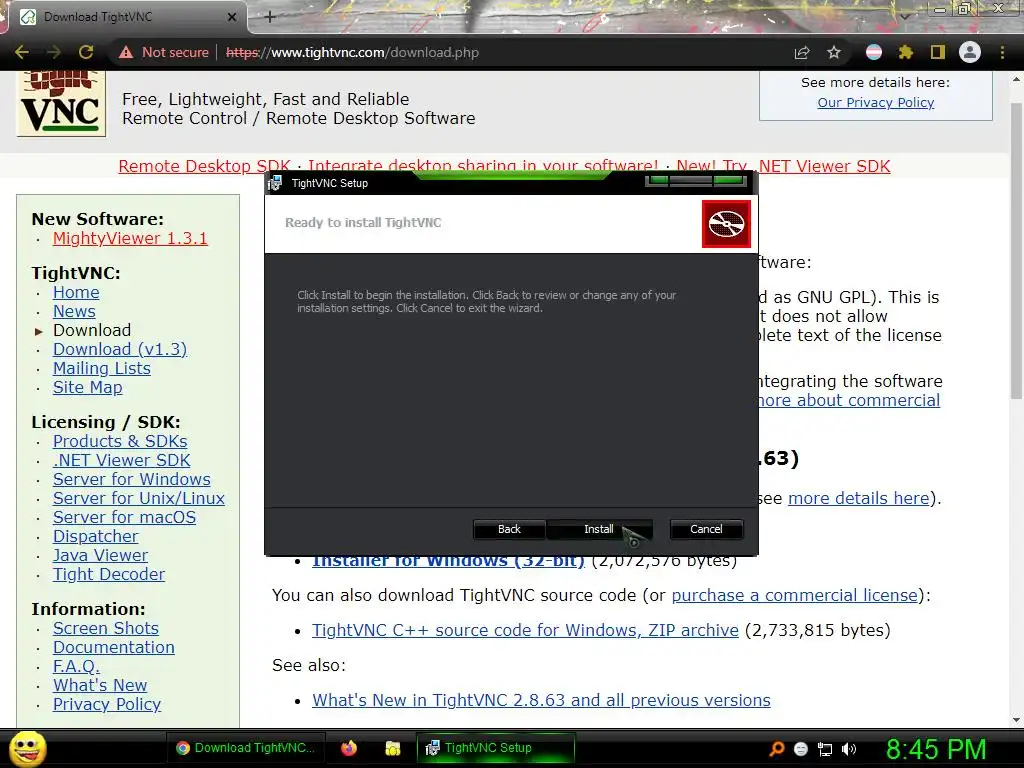The height and width of the screenshot is (768, 1024).
Task: Open the Chrome profile avatar
Action: (x=970, y=52)
